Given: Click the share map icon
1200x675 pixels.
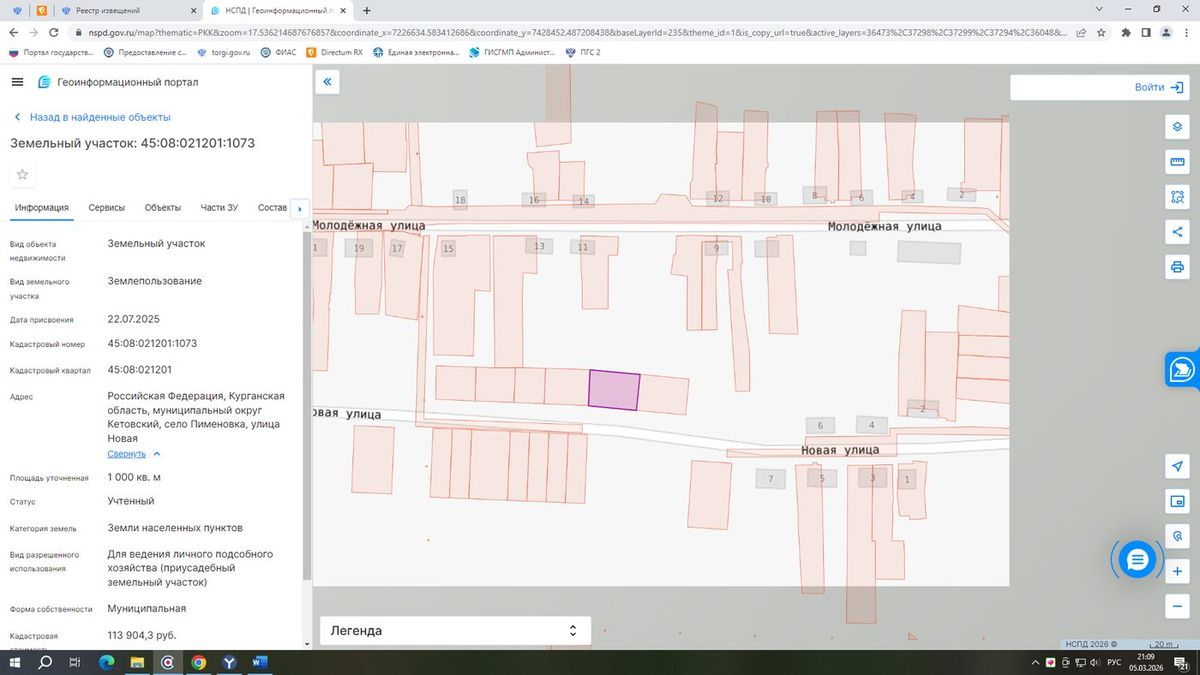Looking at the screenshot, I should (x=1177, y=232).
